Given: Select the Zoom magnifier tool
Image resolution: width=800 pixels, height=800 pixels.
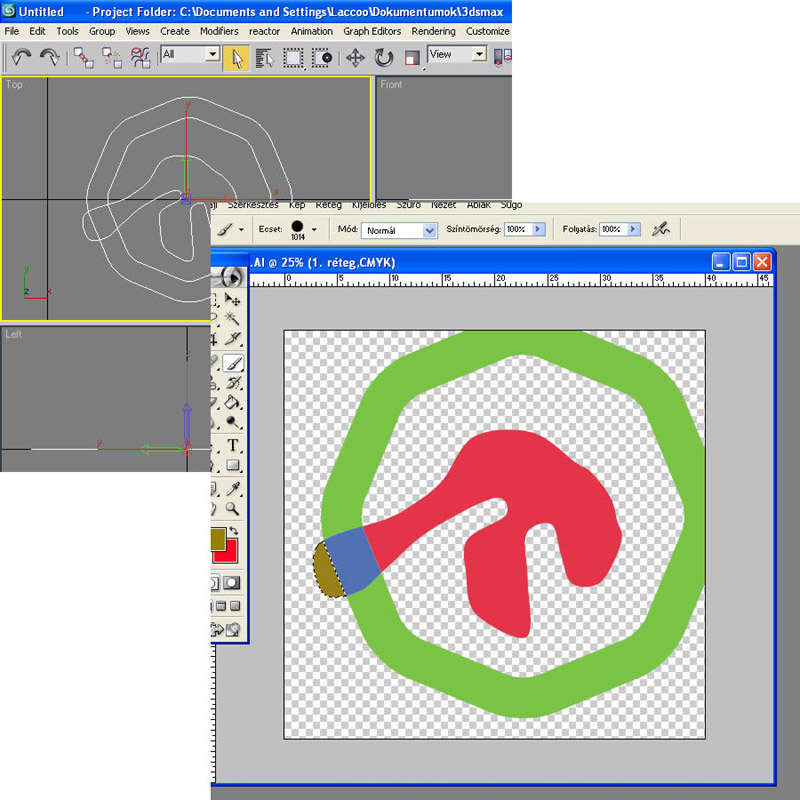Looking at the screenshot, I should tap(233, 508).
